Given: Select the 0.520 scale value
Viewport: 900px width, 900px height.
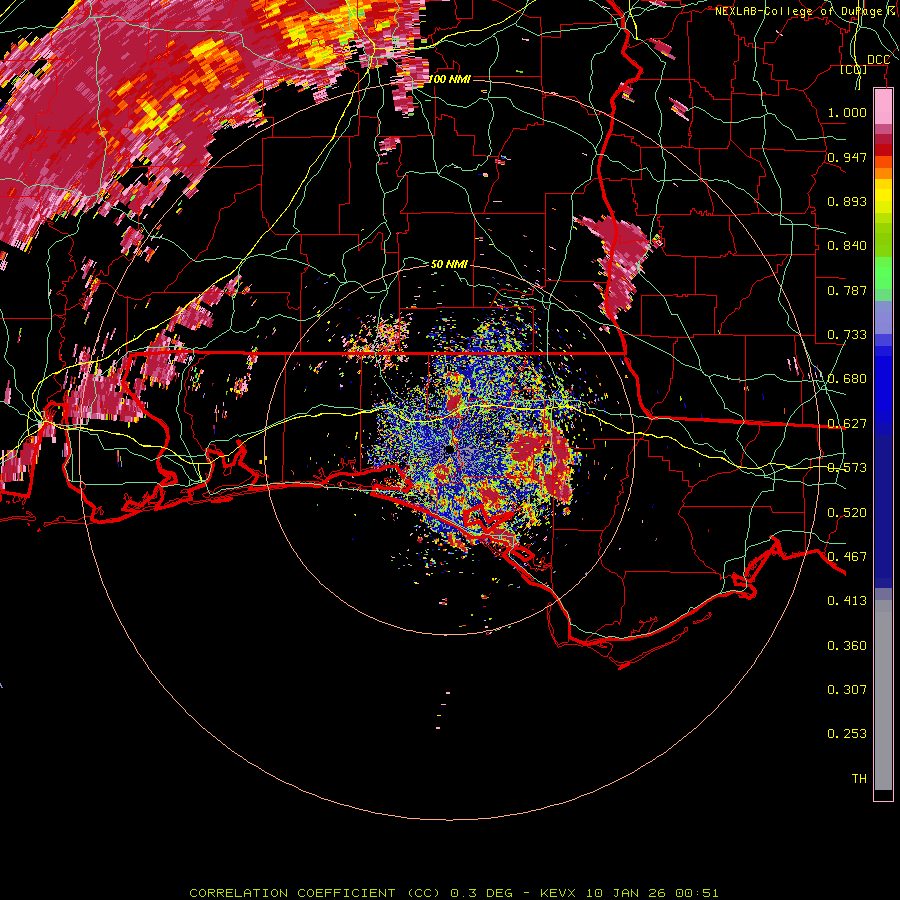Looking at the screenshot, I should pyautogui.click(x=847, y=513).
